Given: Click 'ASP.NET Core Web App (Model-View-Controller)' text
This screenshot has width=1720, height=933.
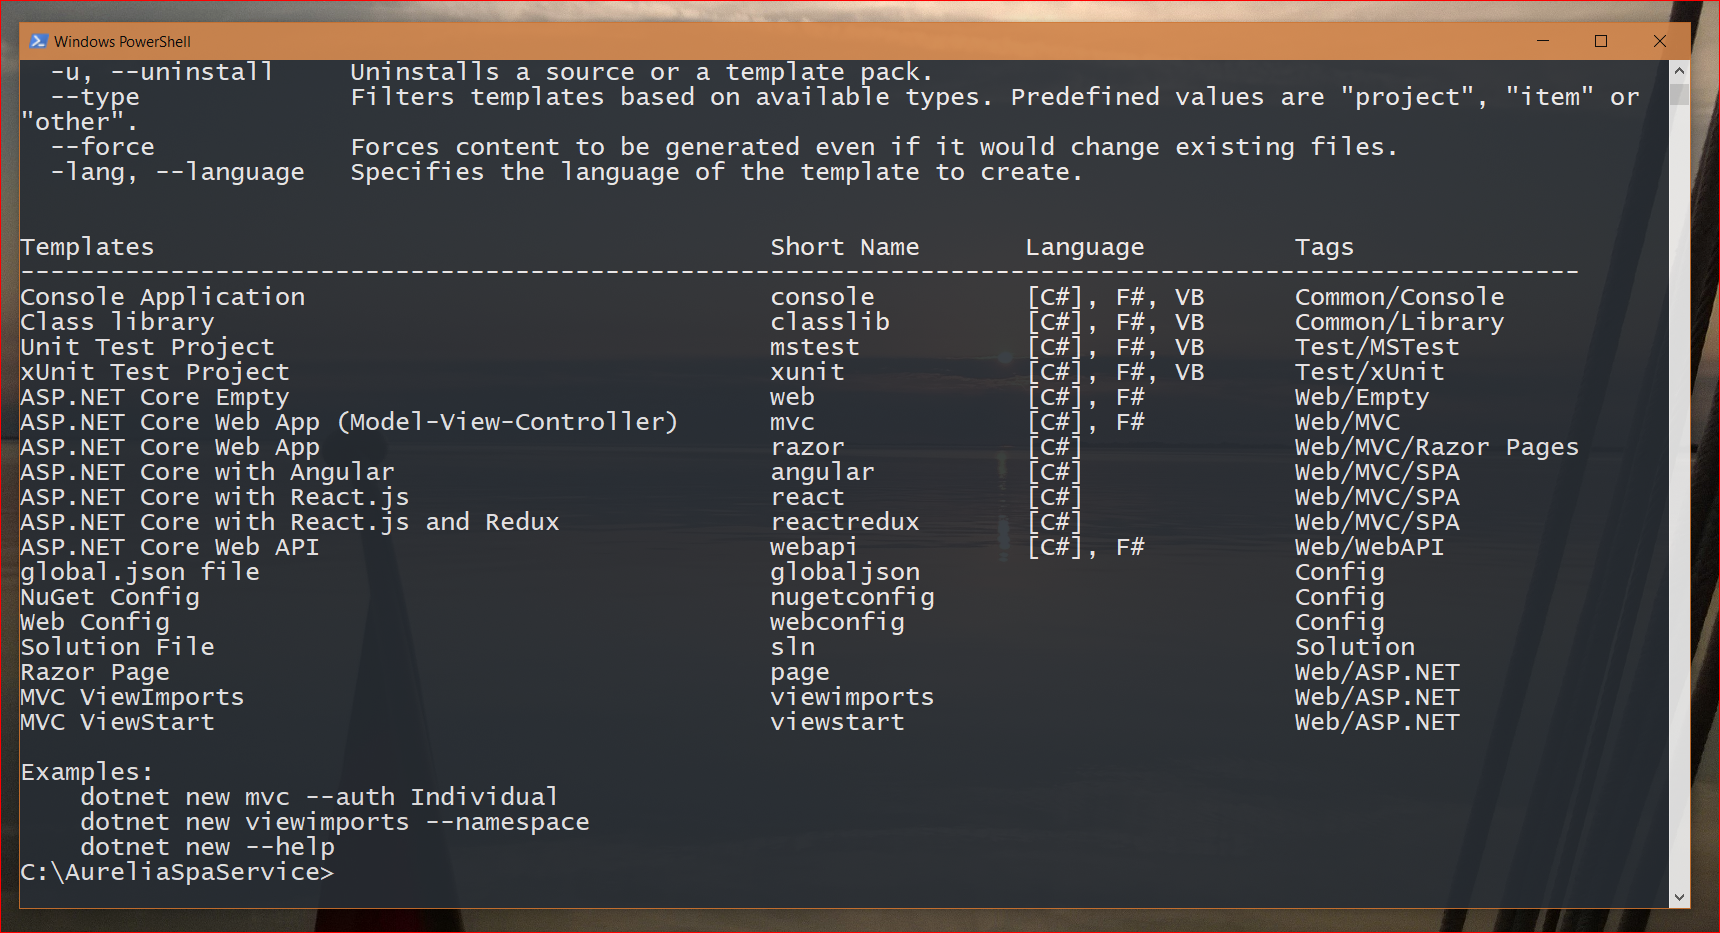Looking at the screenshot, I should point(349,422).
